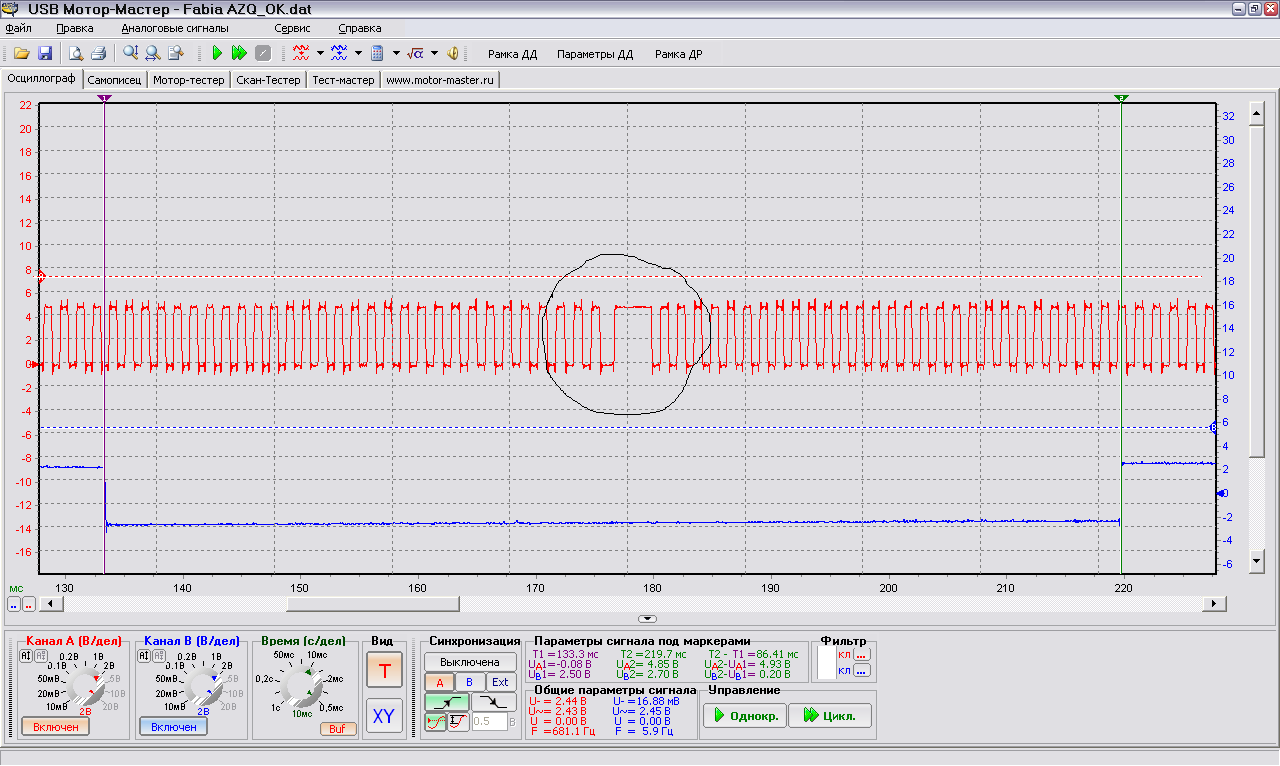Click the Время time-per-division knob
This screenshot has height=766, width=1280.
pos(304,685)
